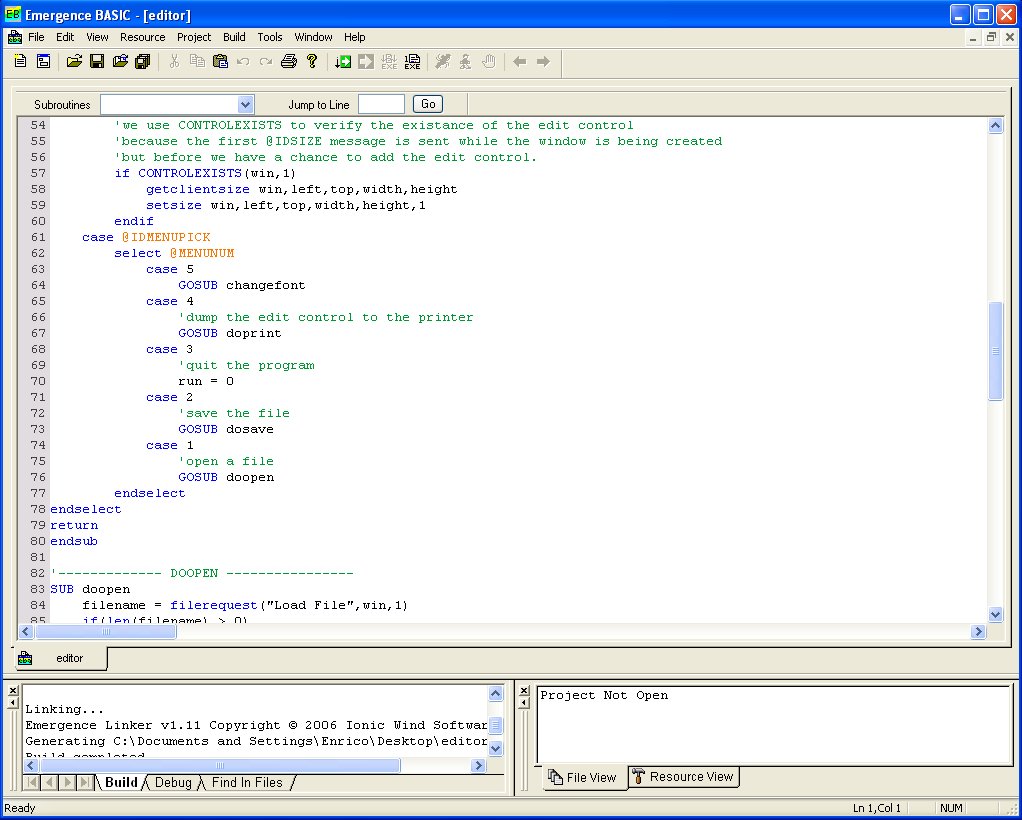This screenshot has width=1022, height=820.
Task: Click the code editor horizontal scrollbar thumb
Action: coord(106,631)
